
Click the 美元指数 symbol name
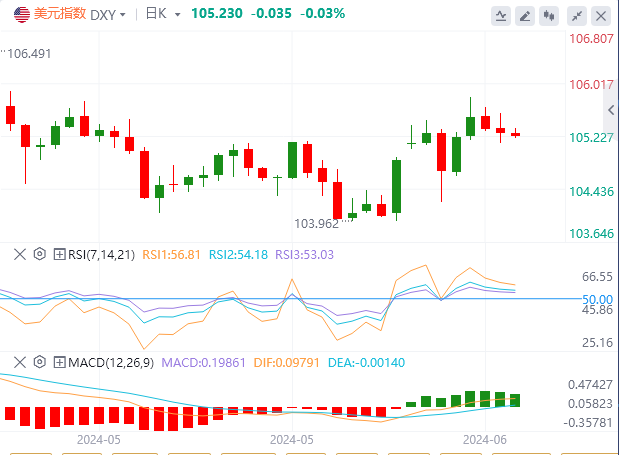coord(60,14)
